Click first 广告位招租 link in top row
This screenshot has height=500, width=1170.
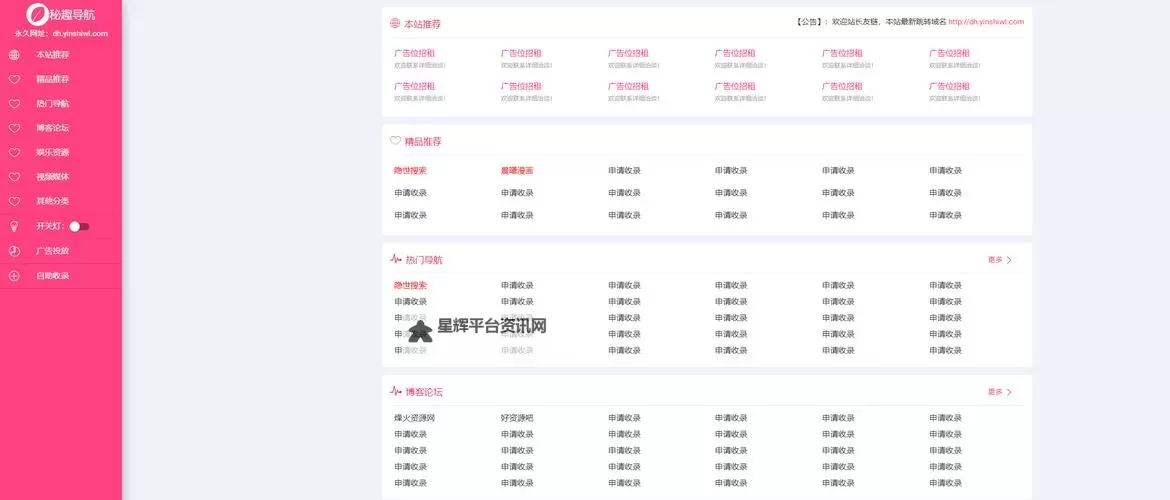[x=414, y=53]
